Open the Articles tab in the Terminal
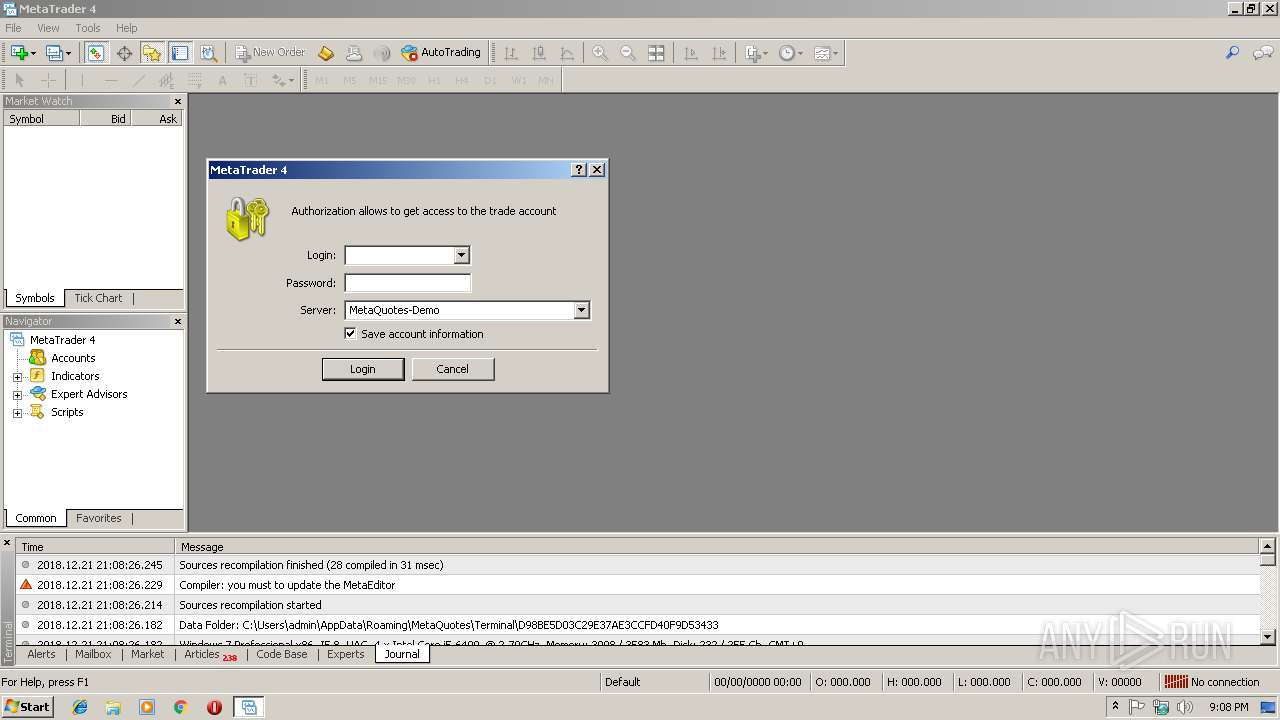Viewport: 1280px width, 720px height. tap(210, 654)
